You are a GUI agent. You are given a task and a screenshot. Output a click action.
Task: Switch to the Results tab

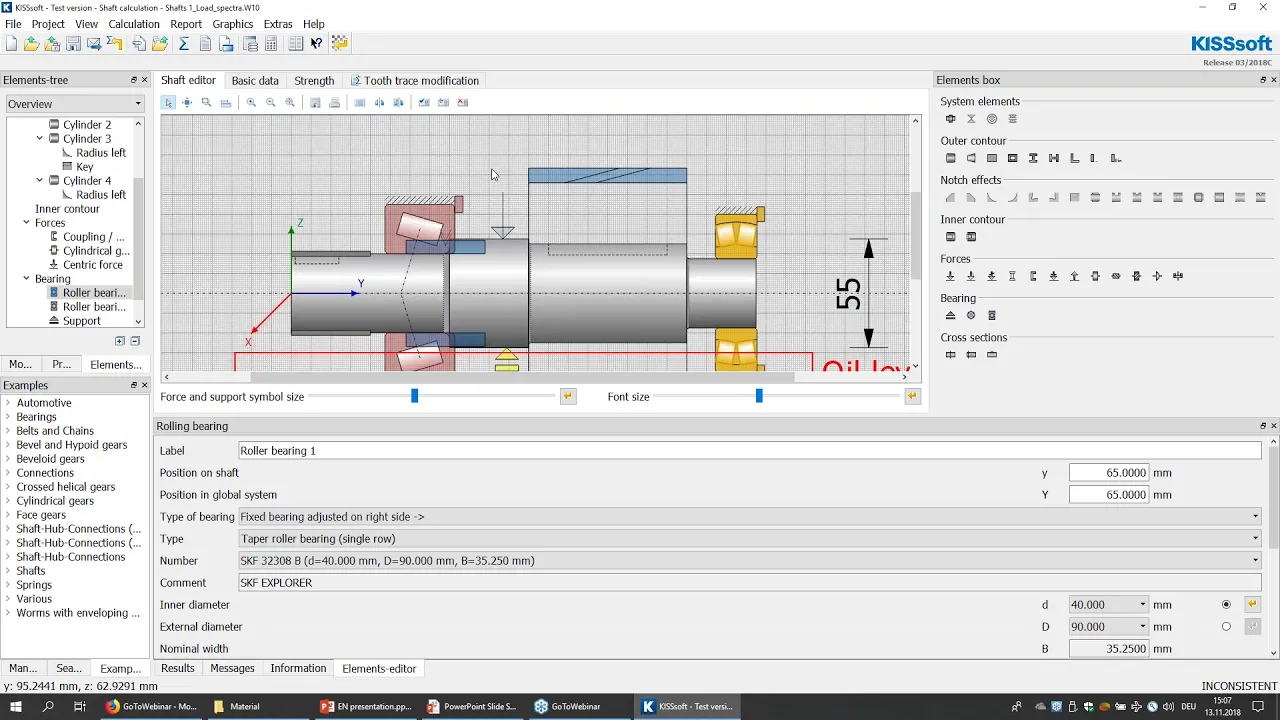(x=178, y=668)
